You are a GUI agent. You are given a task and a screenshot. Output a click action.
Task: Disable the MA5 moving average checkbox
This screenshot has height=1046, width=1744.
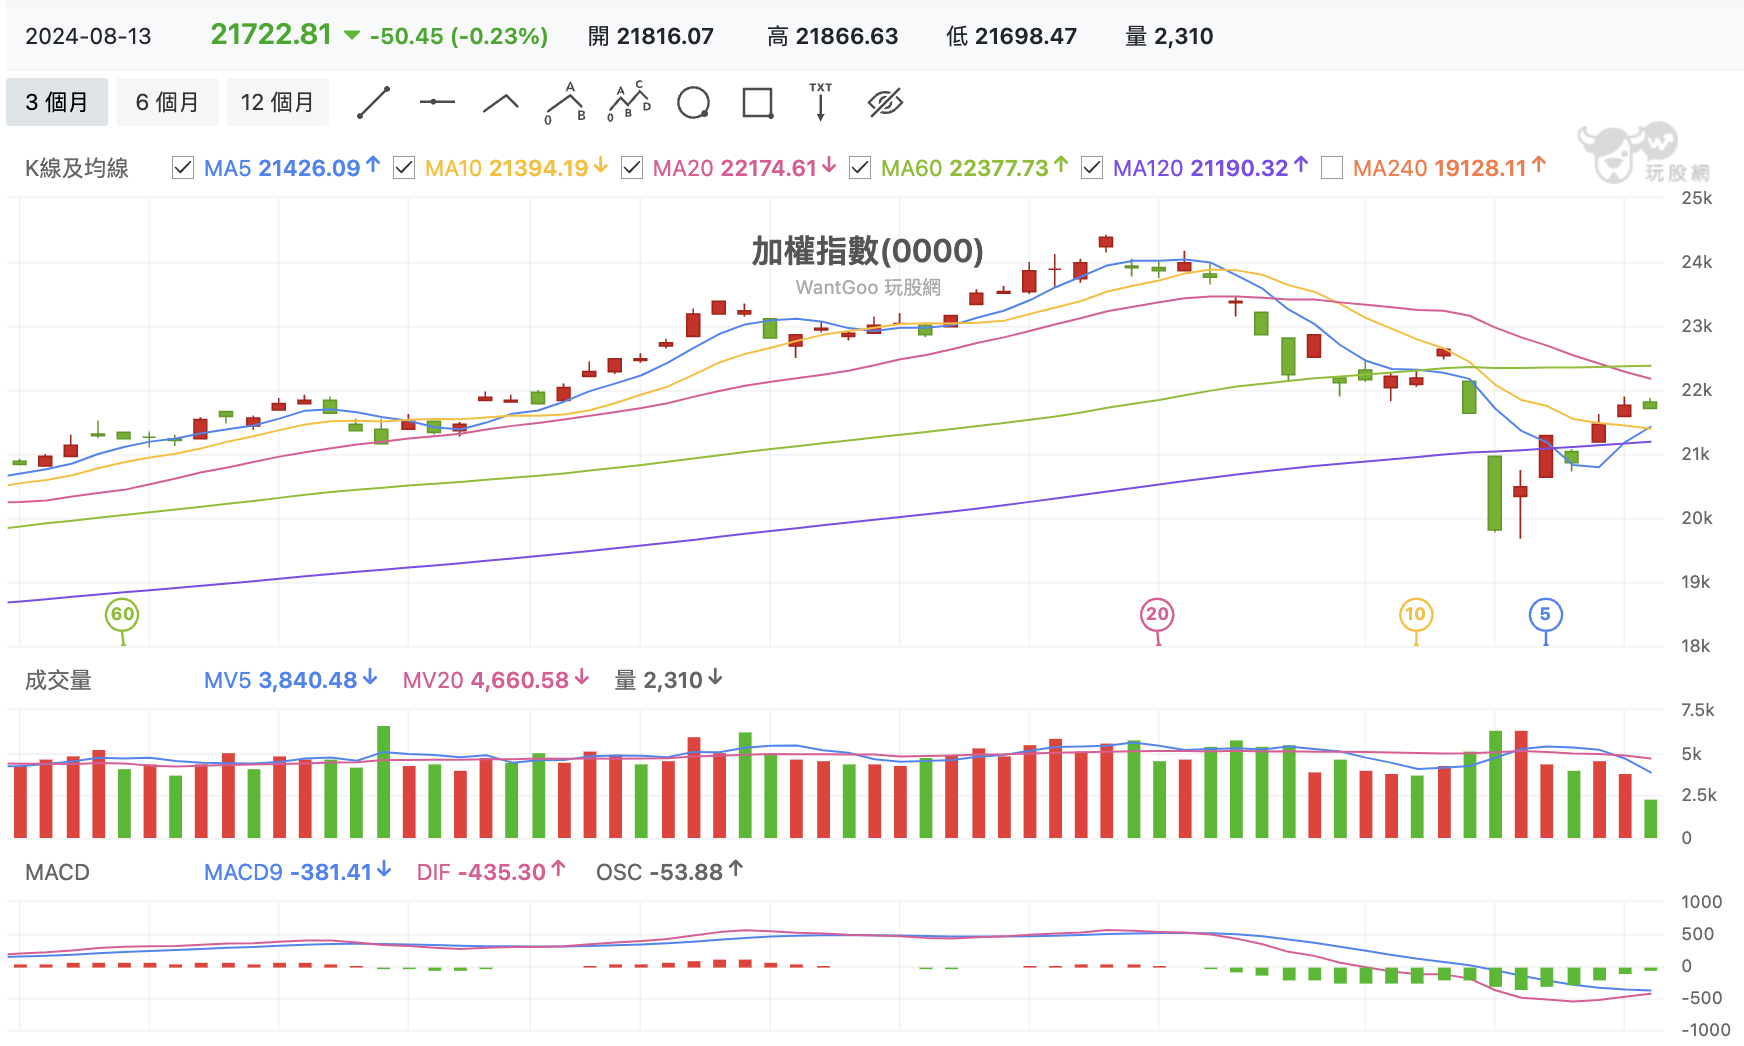[183, 168]
